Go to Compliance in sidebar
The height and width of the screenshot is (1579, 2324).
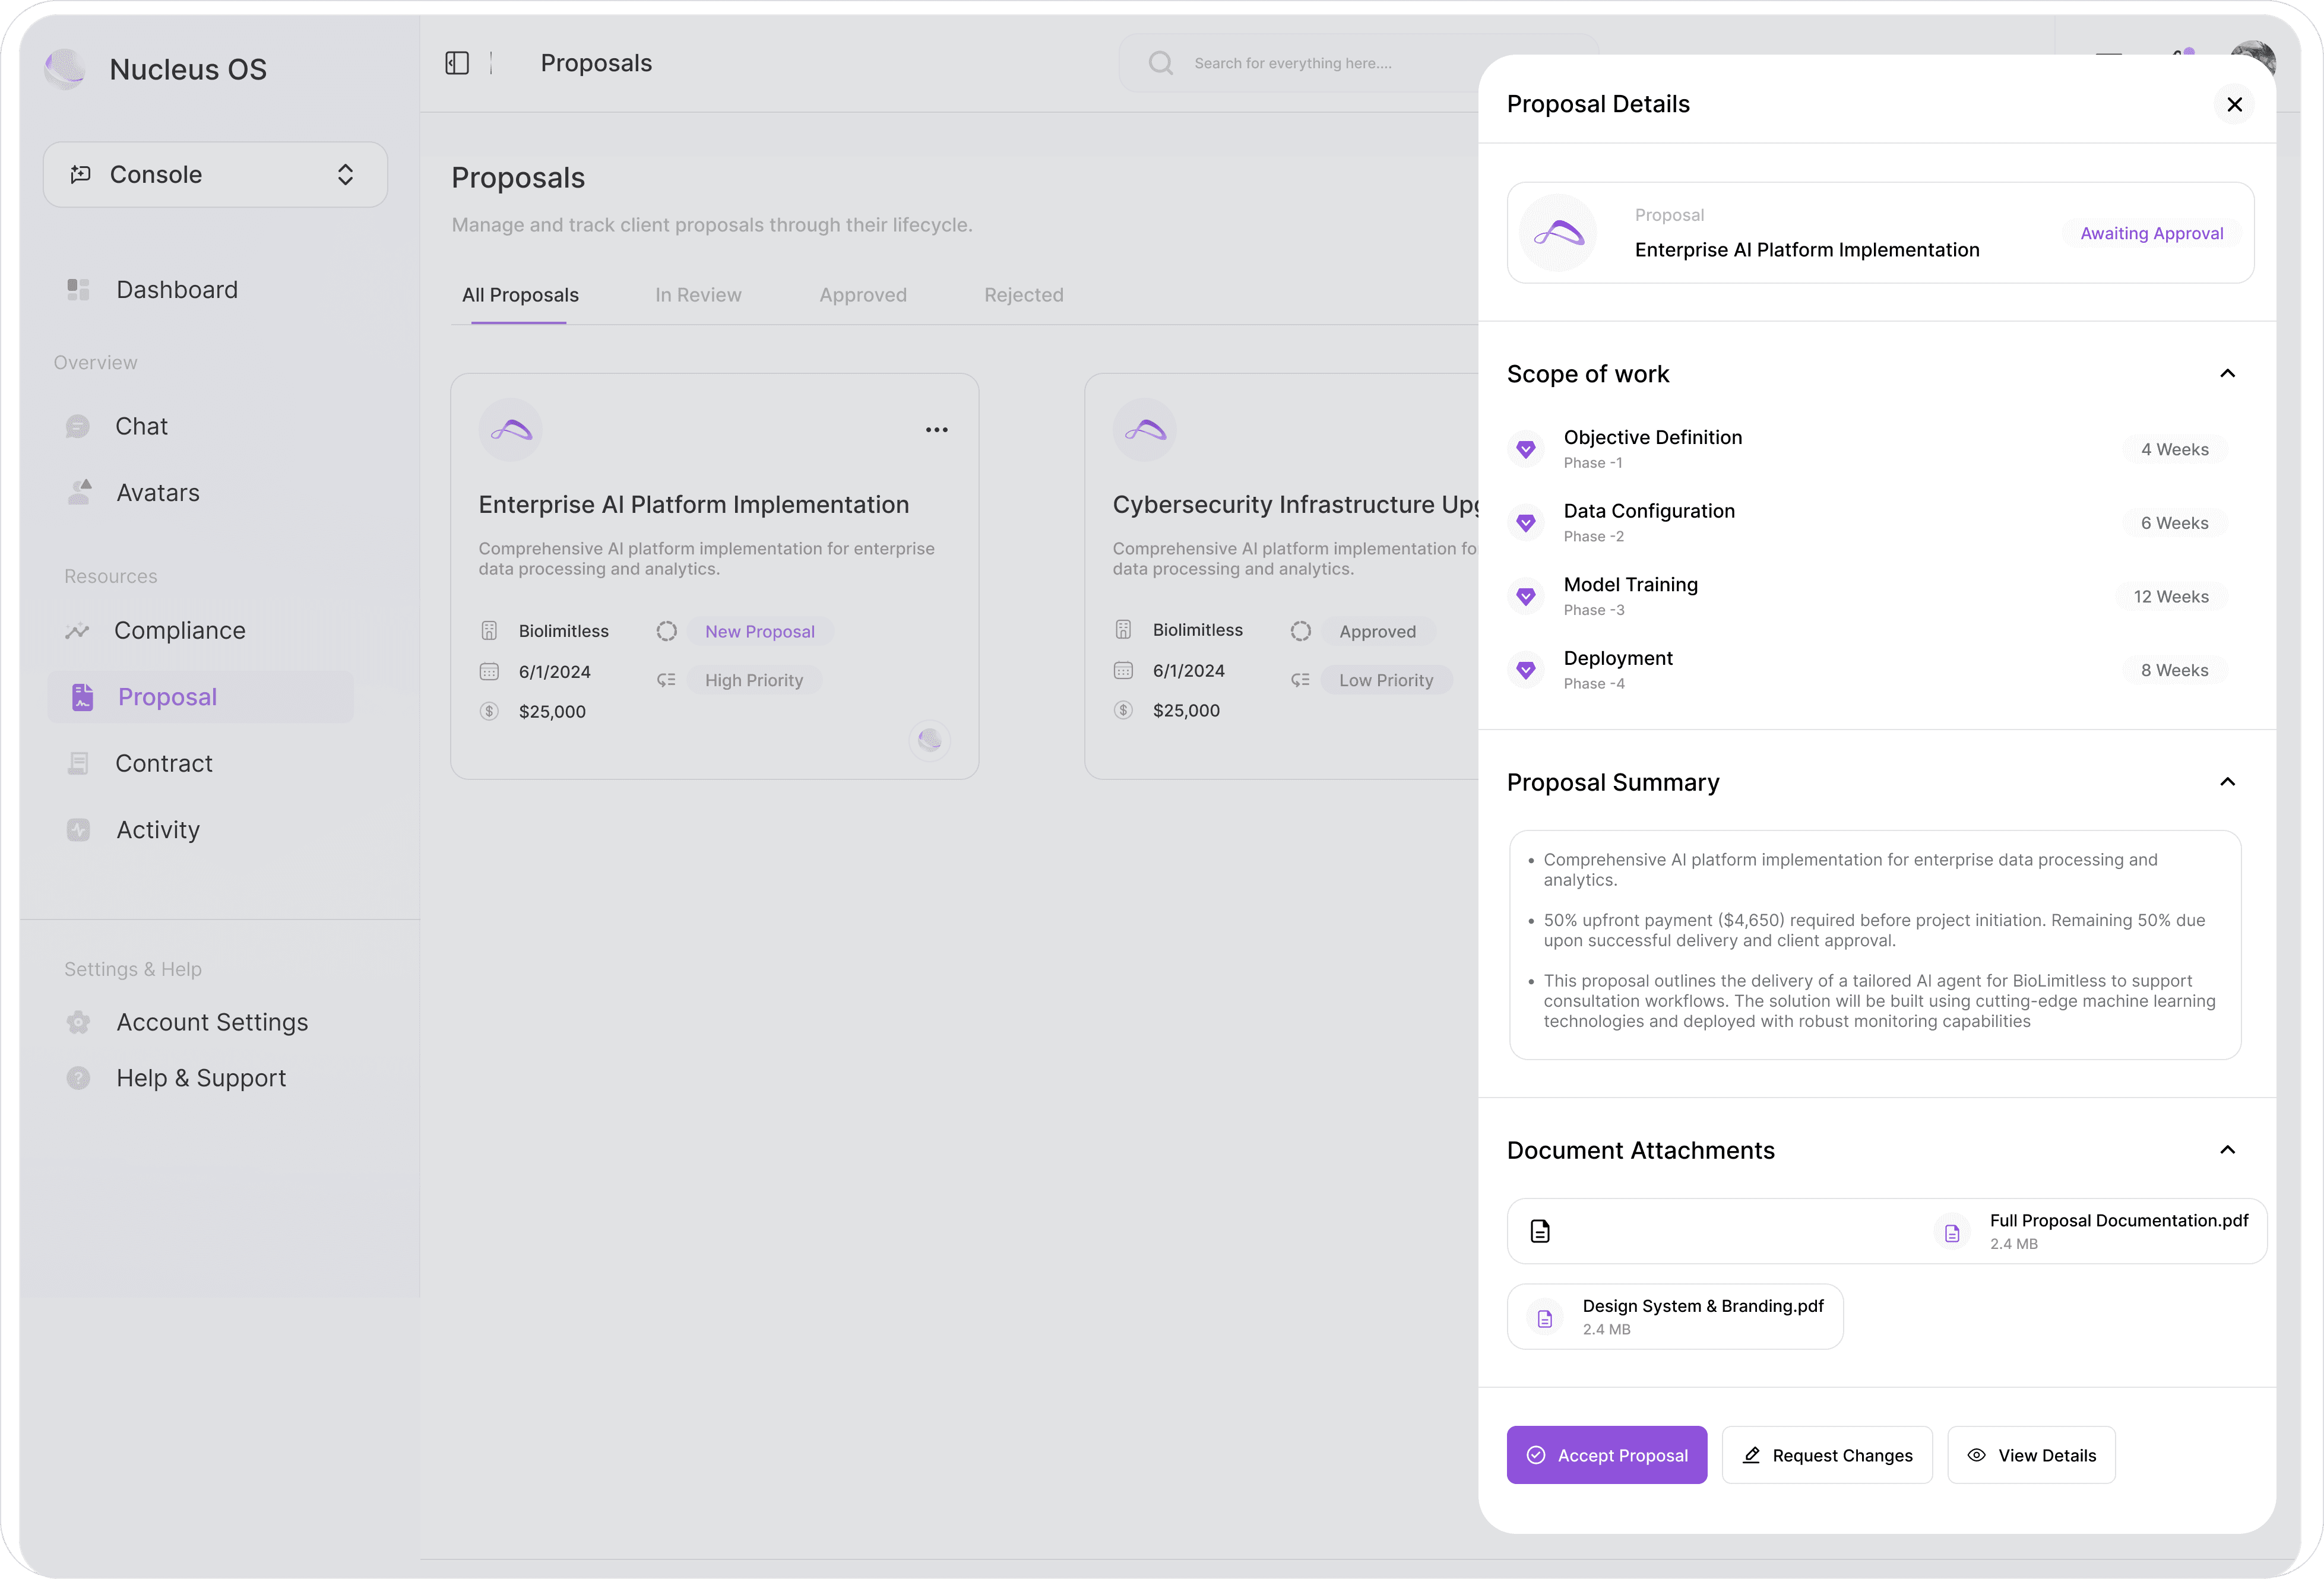click(x=179, y=630)
